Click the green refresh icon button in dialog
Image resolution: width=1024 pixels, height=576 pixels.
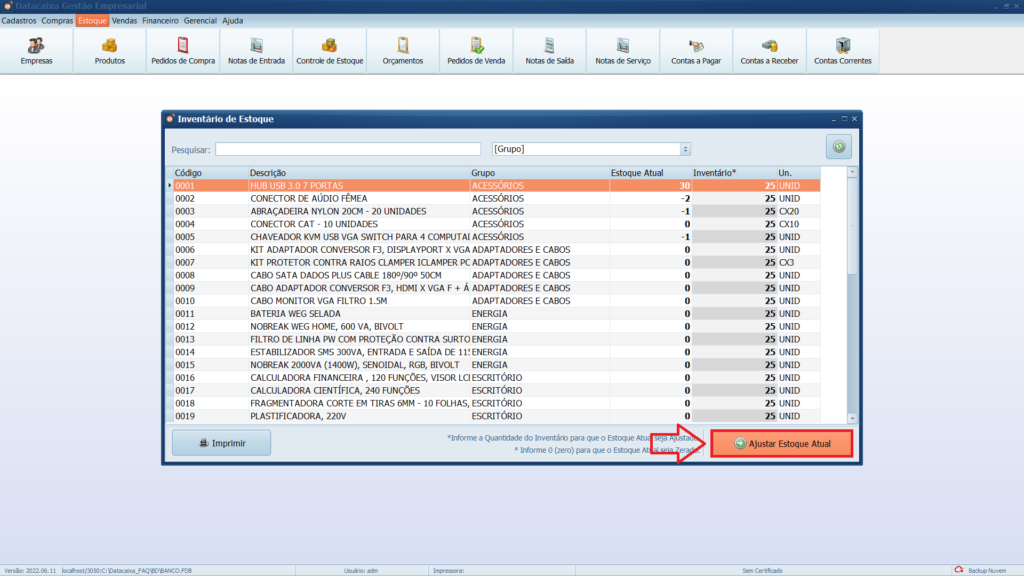pyautogui.click(x=838, y=147)
